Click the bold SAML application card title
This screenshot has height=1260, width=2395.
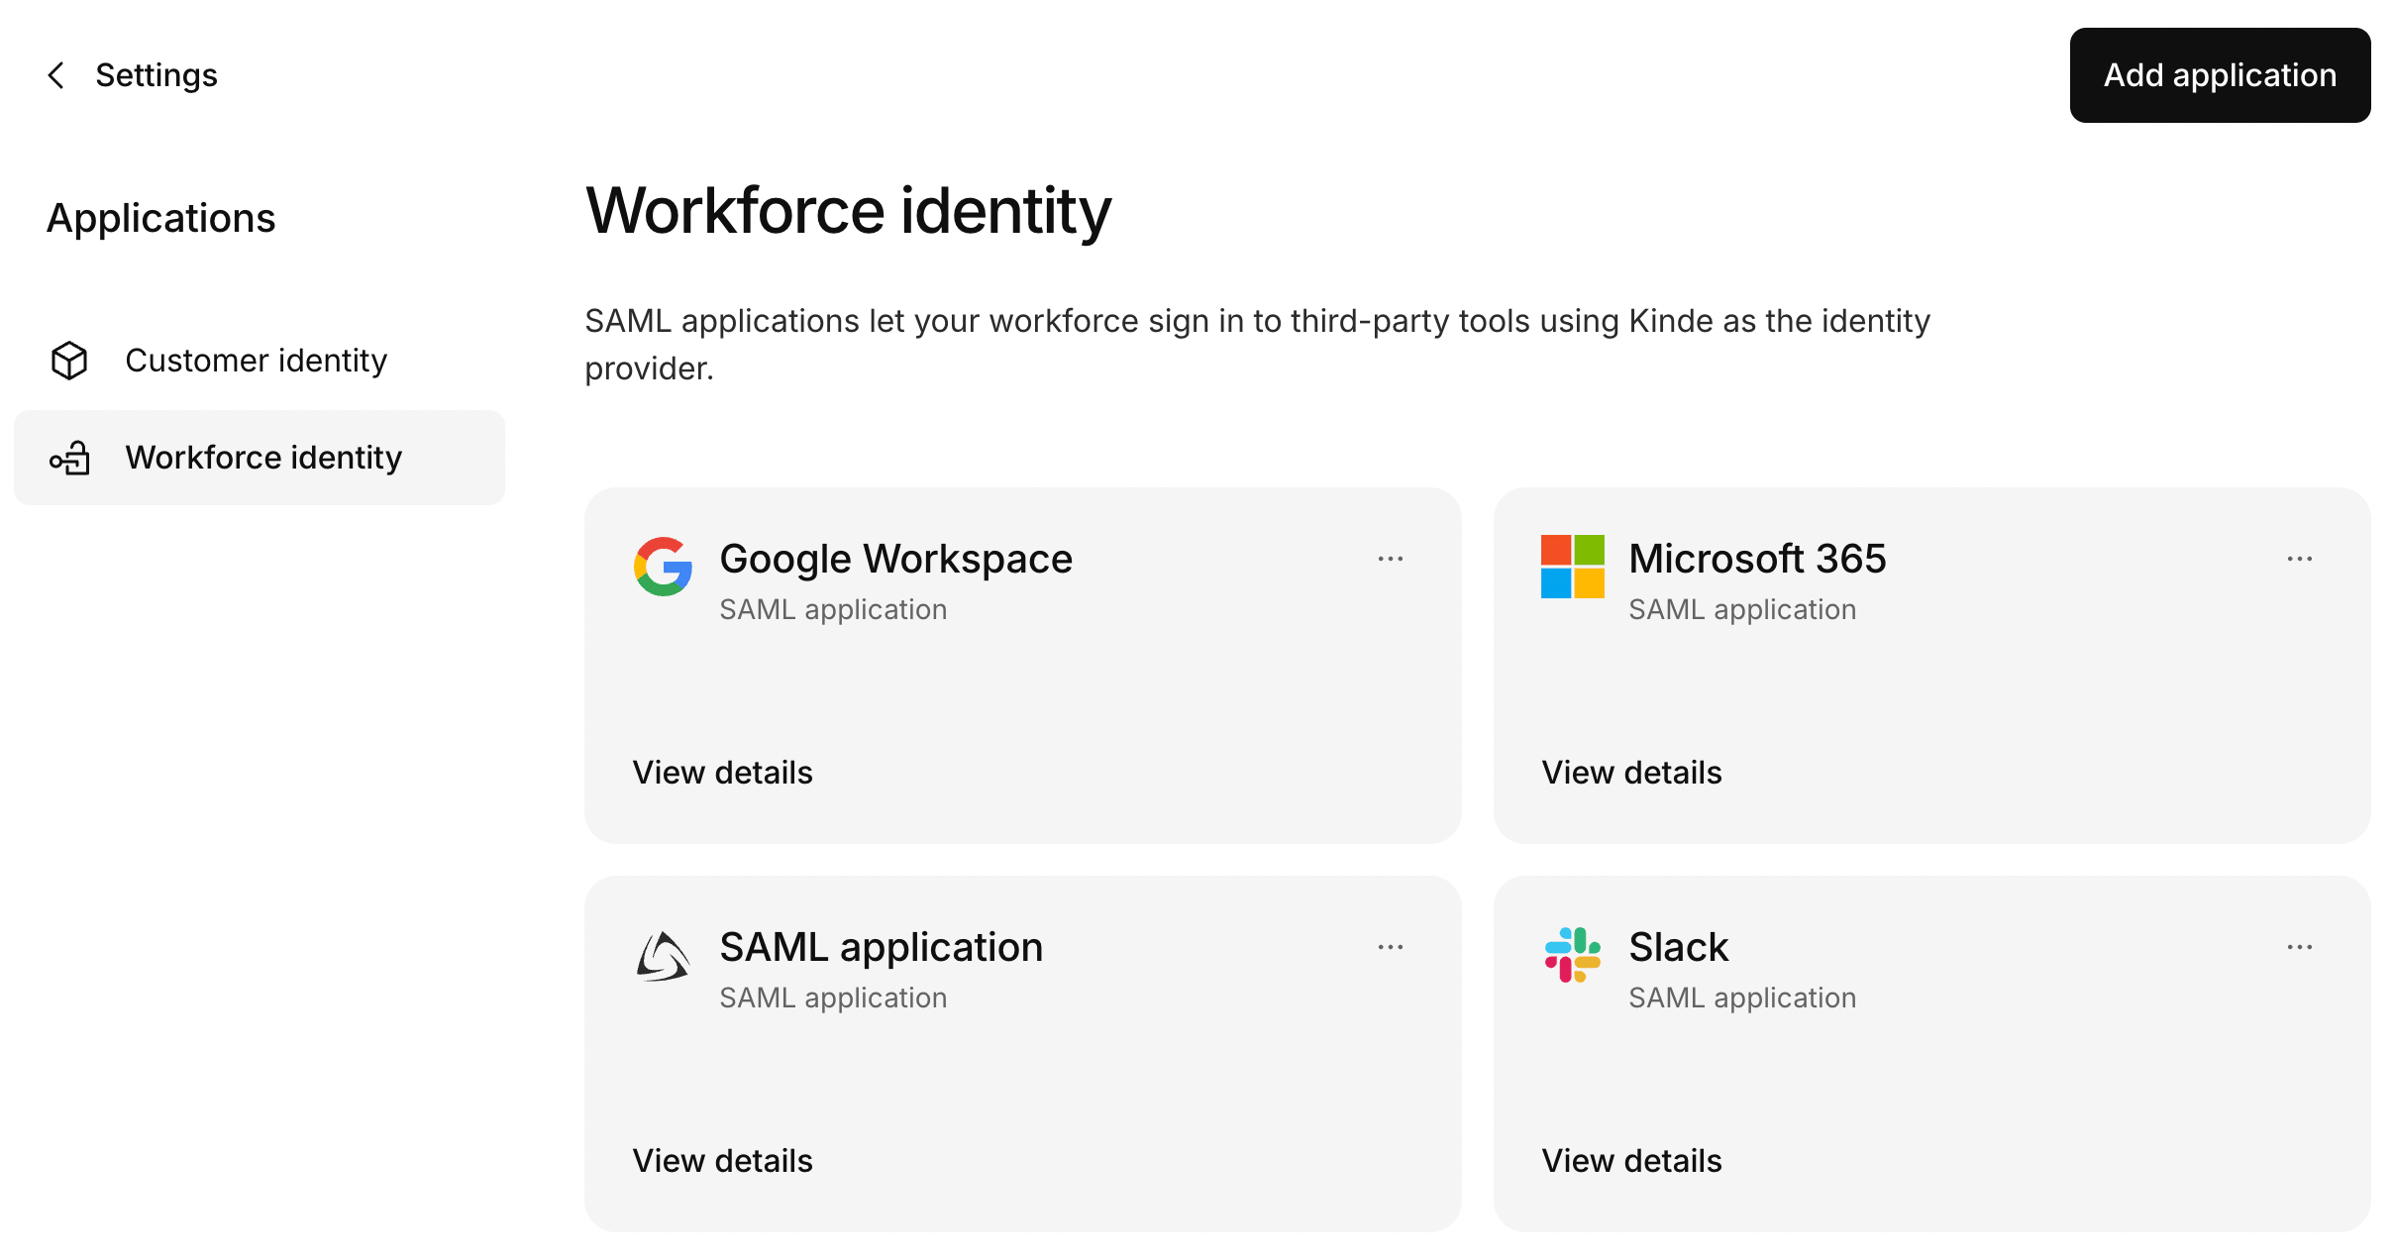pos(881,946)
